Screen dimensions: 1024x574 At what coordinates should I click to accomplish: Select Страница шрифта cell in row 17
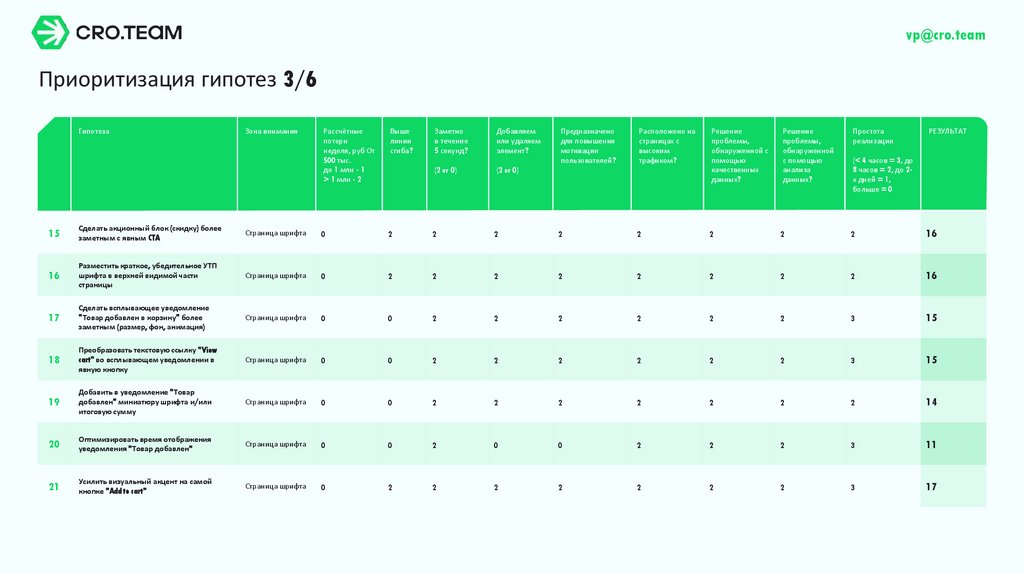276,318
